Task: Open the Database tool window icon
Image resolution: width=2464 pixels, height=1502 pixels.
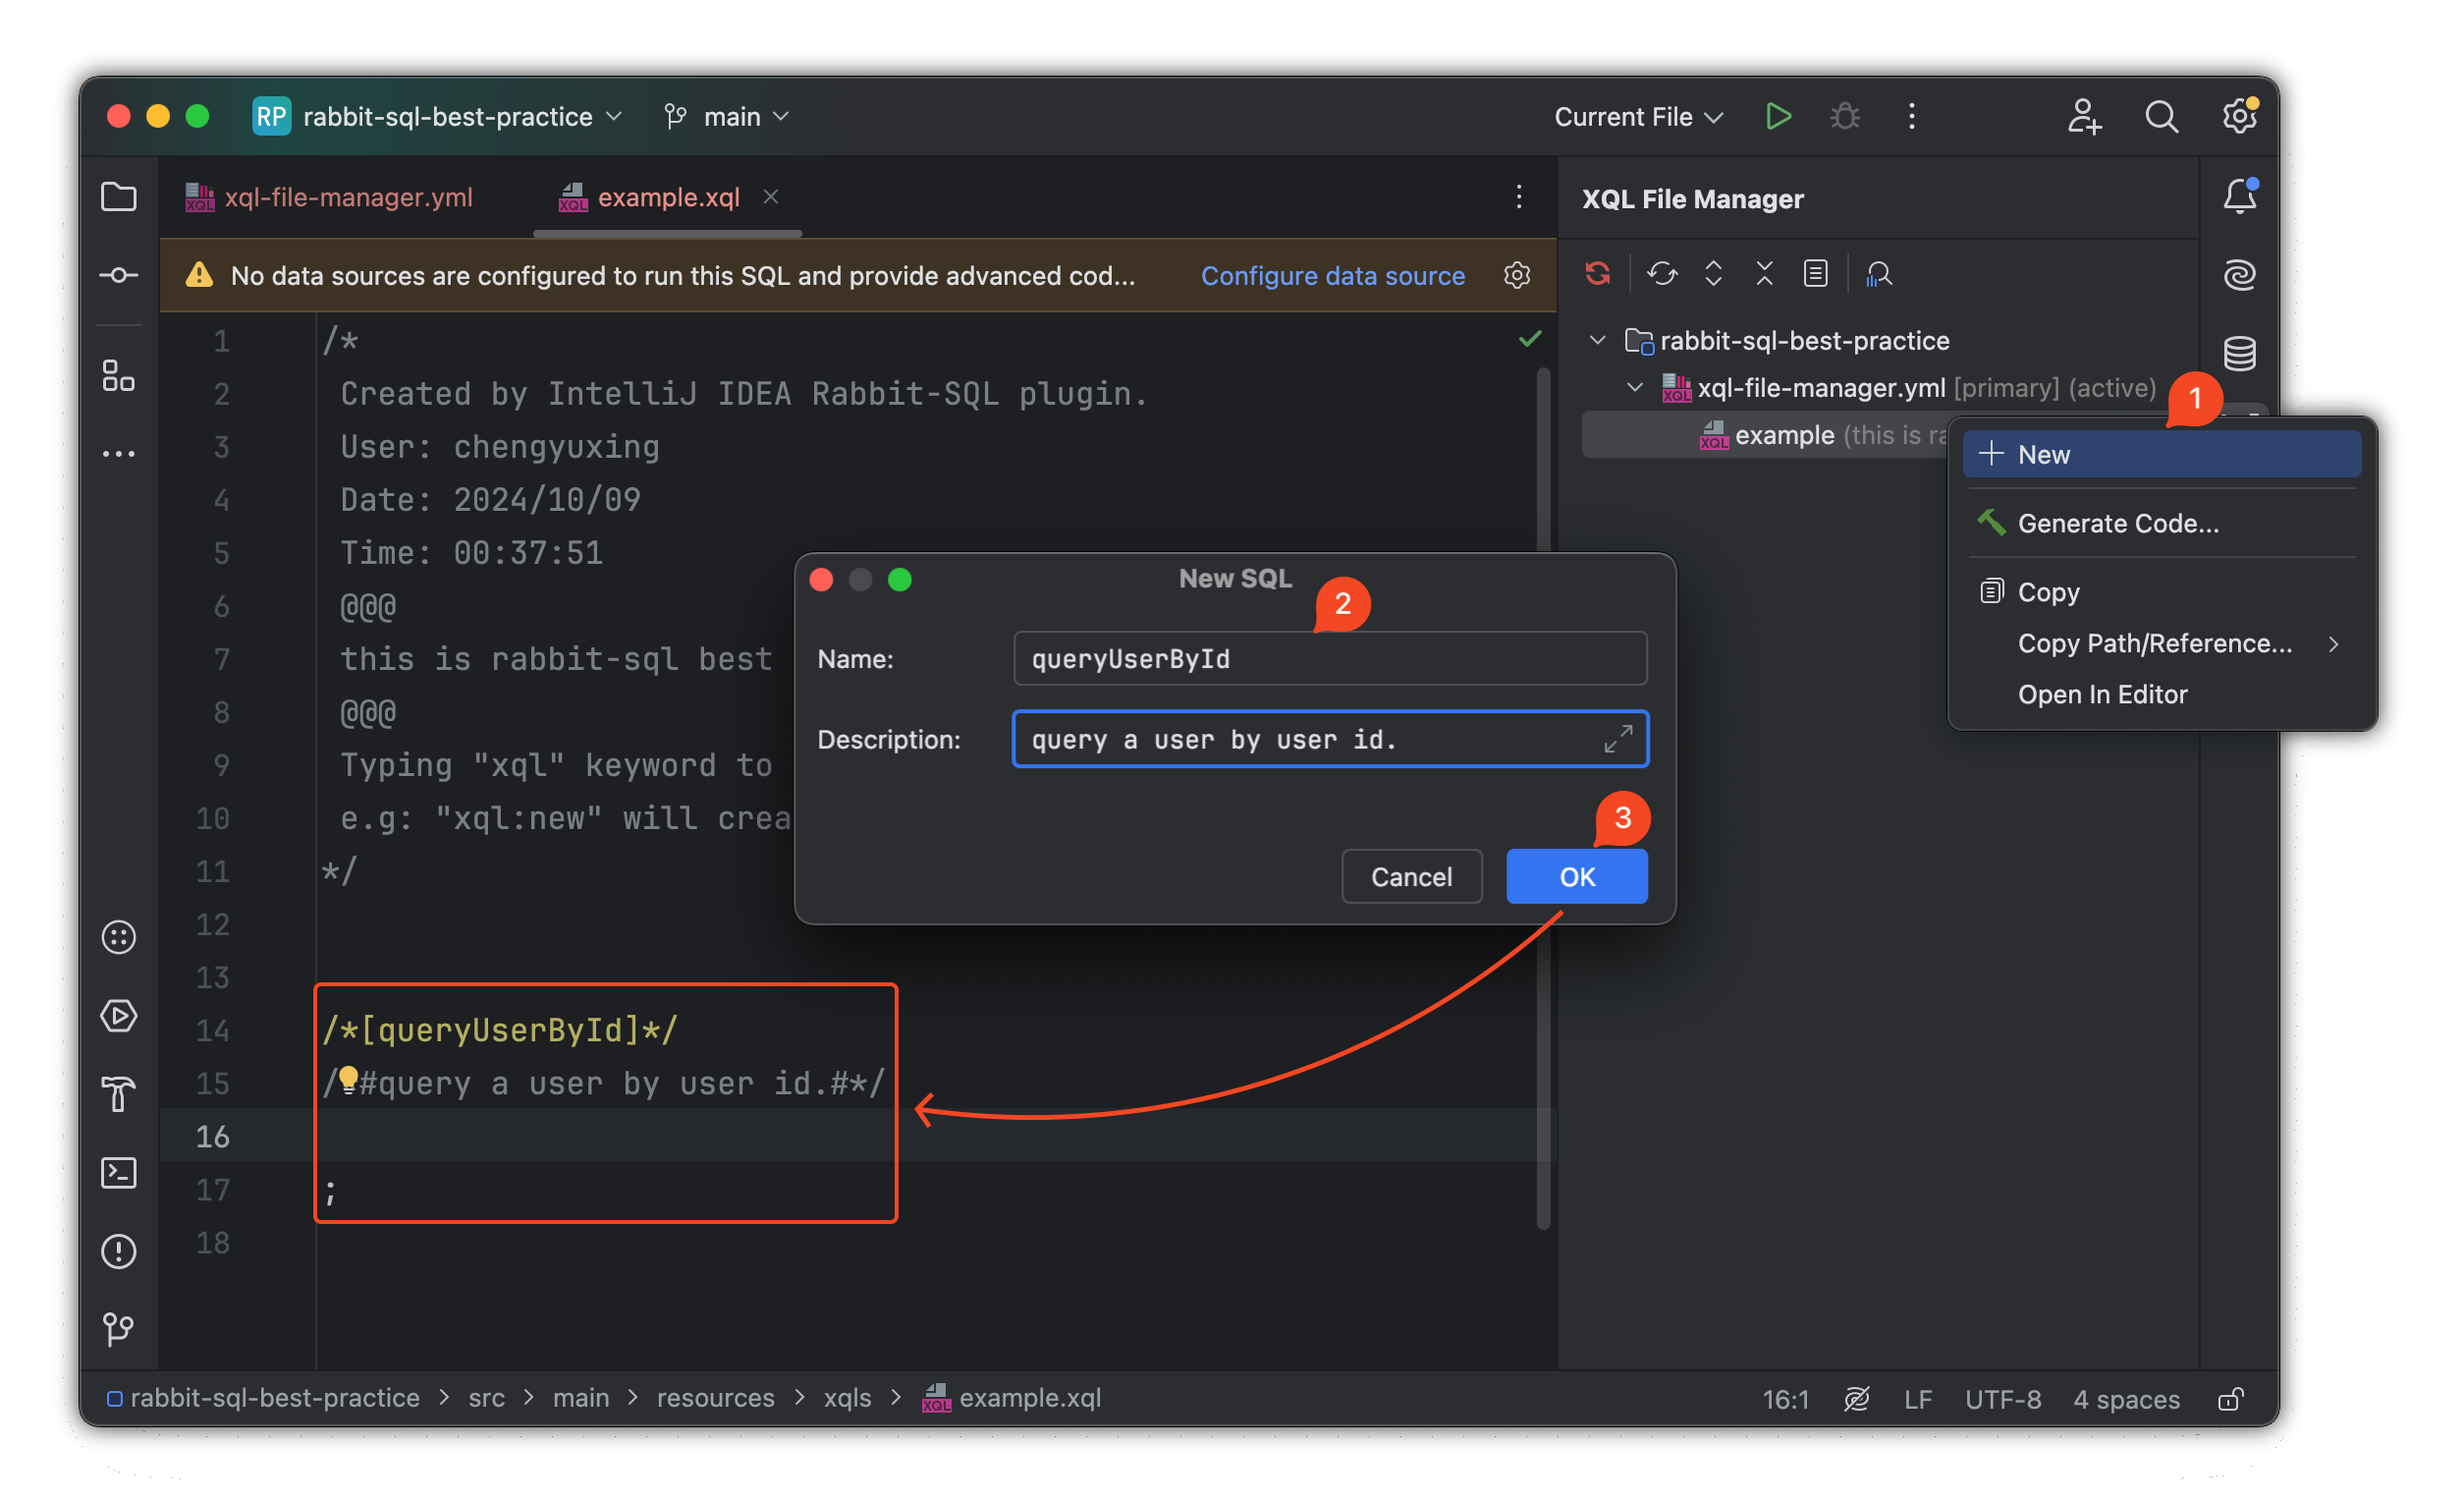Action: coord(2240,353)
